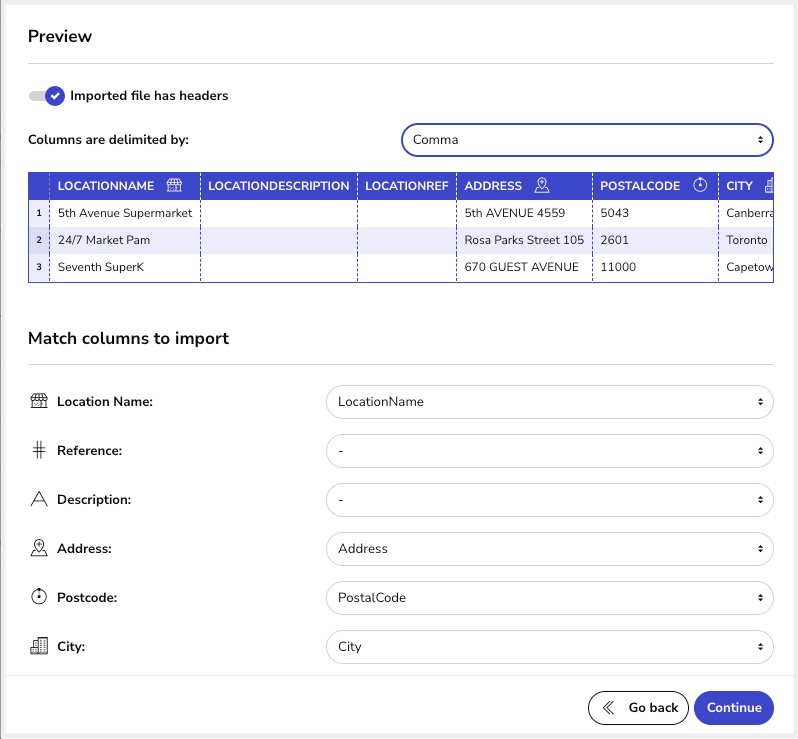Open the Description column dropdown
The width and height of the screenshot is (798, 739).
point(550,499)
